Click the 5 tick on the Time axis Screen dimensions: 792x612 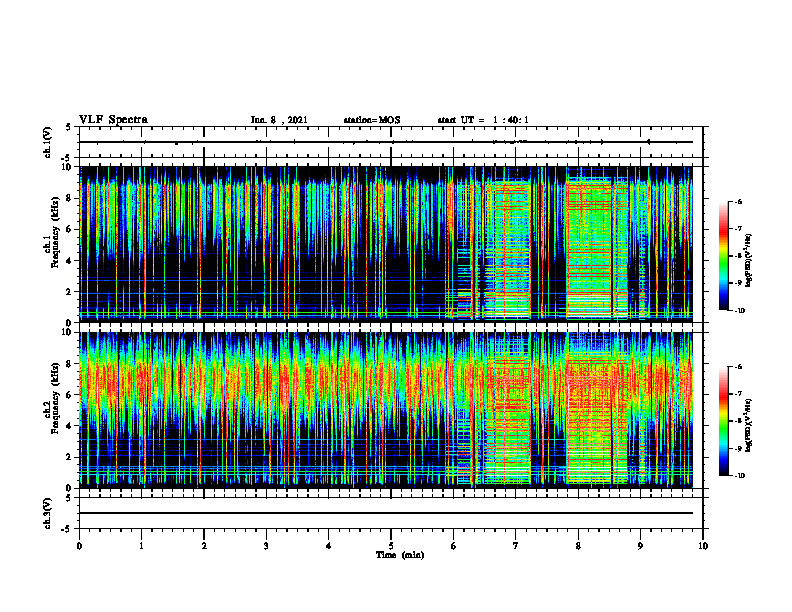click(x=391, y=546)
